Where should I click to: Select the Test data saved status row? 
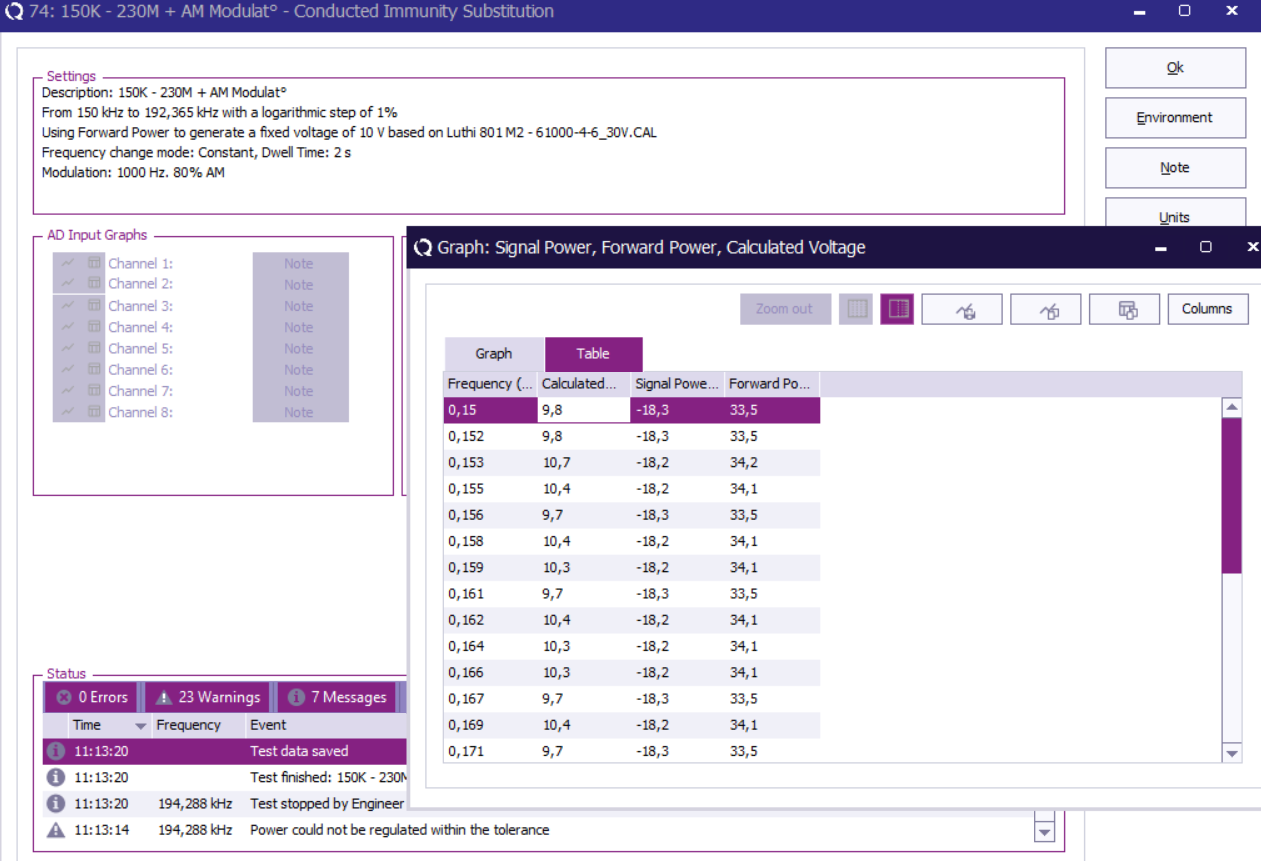coord(226,751)
